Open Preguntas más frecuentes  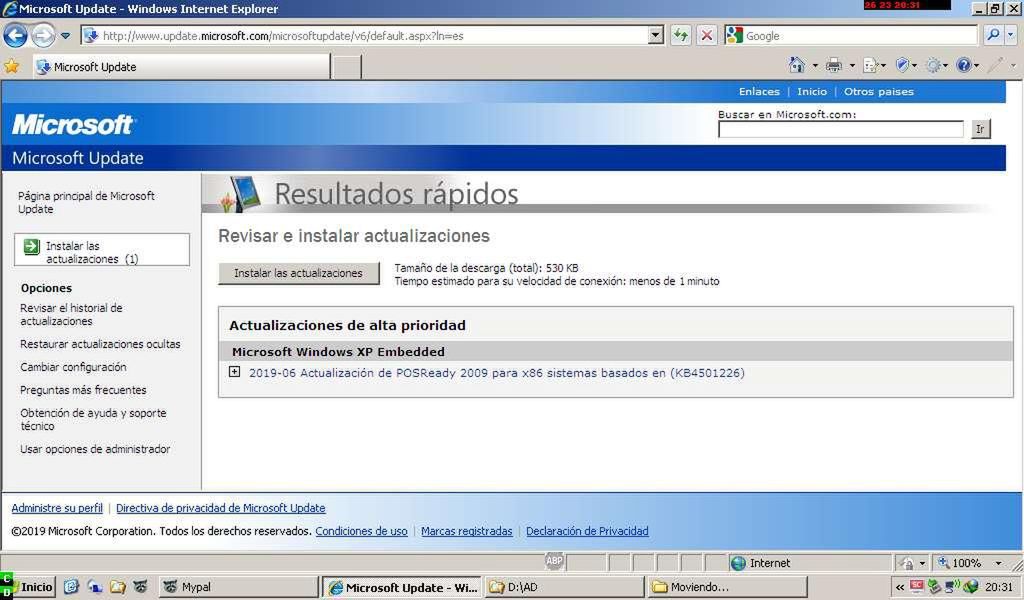[x=83, y=390]
